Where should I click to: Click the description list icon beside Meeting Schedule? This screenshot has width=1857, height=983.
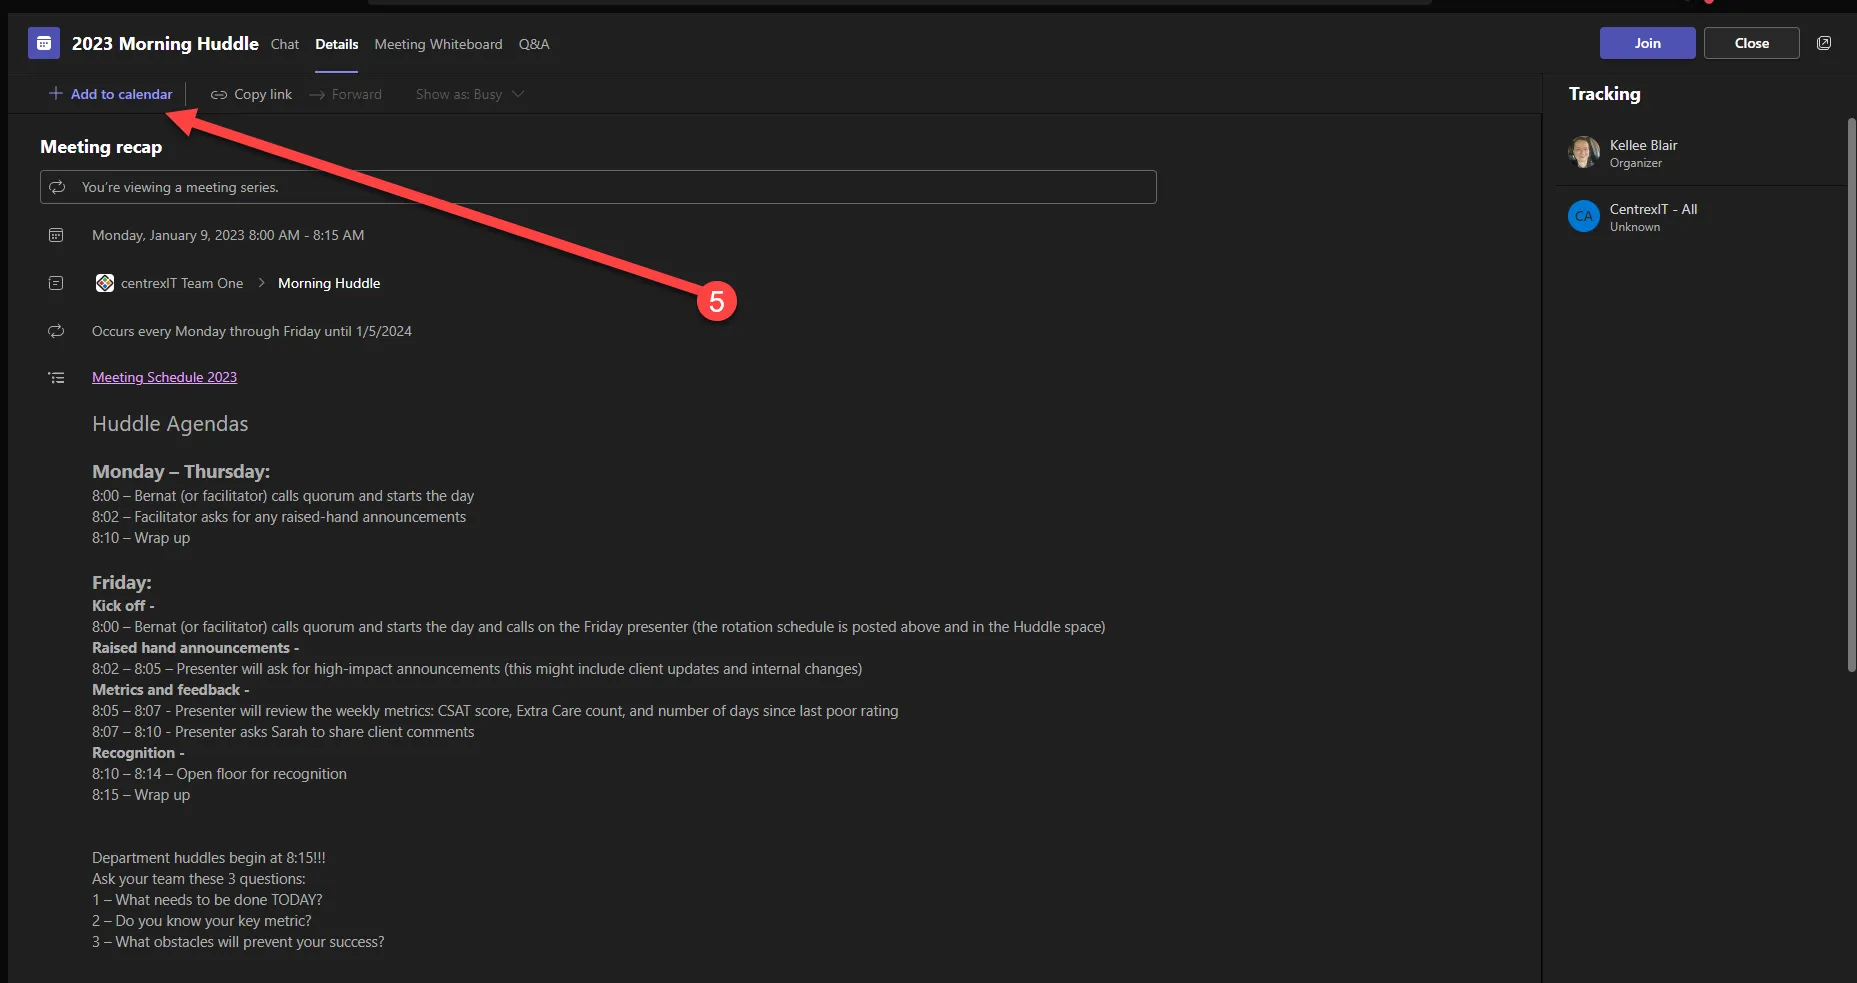(x=56, y=378)
